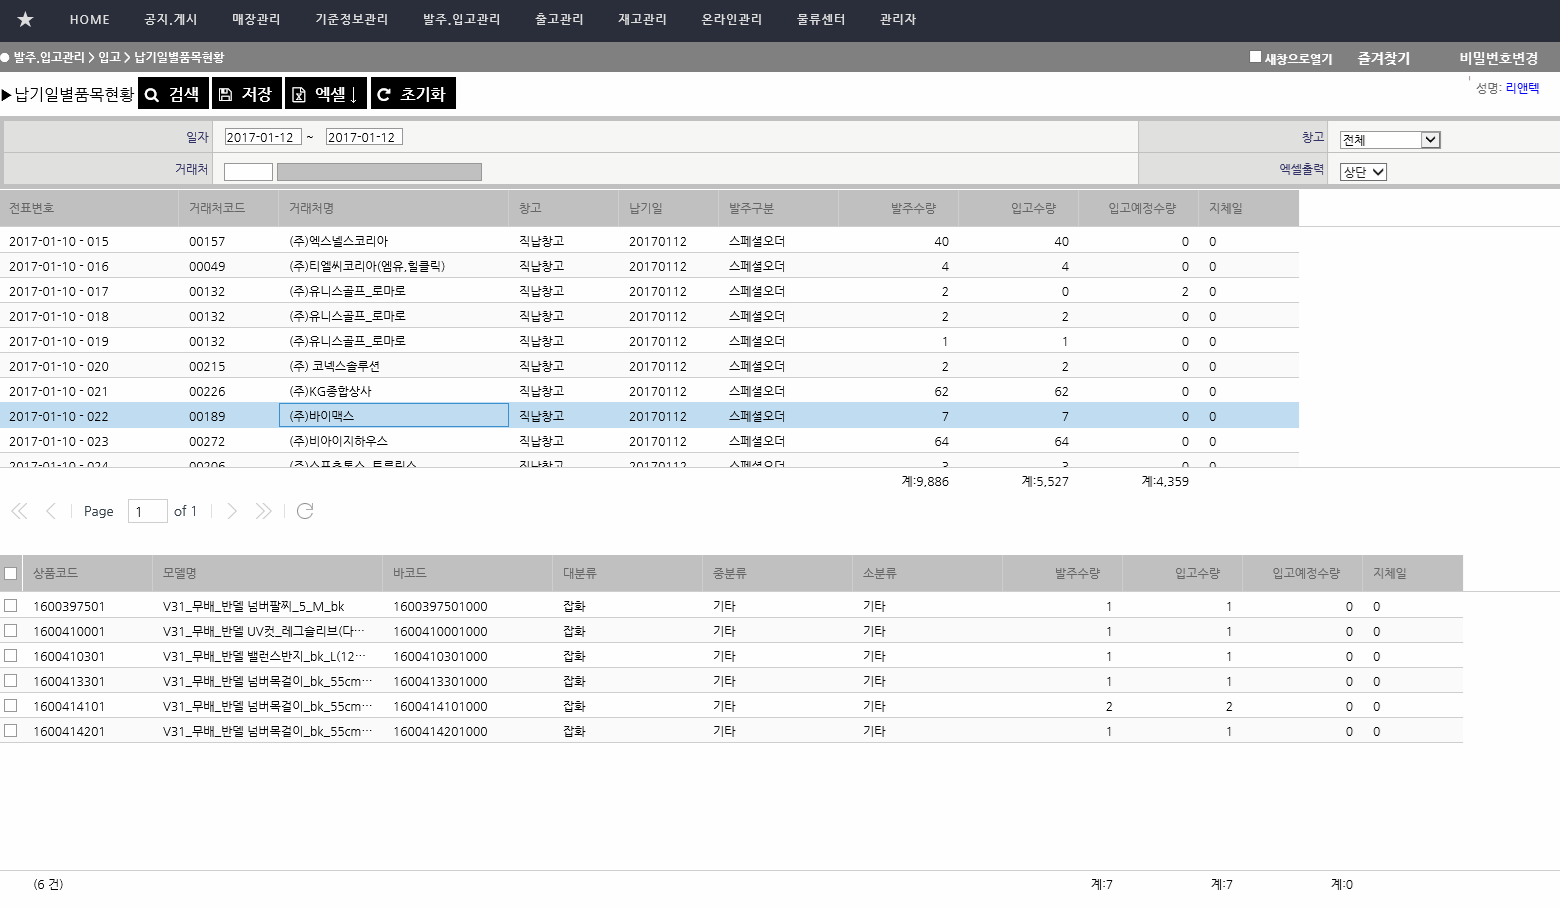1560x909 pixels.
Task: Click the 즐겨찾기 favorites link
Action: pos(1383,58)
